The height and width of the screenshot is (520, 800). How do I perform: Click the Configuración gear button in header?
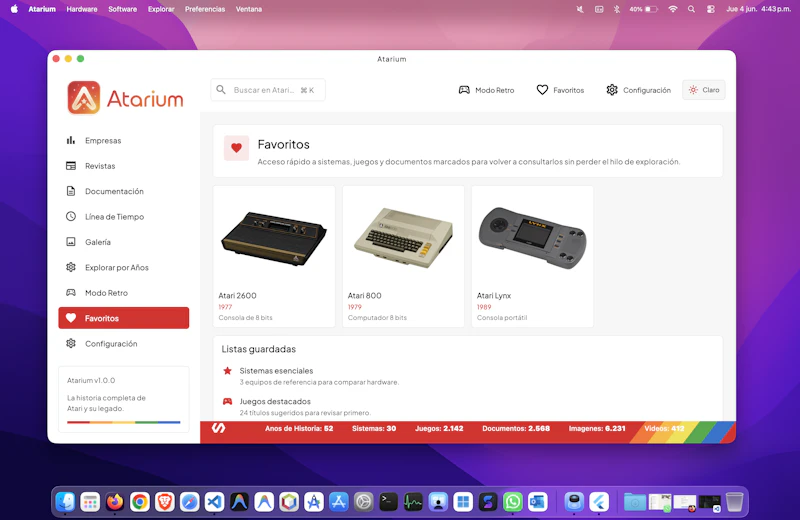point(638,90)
